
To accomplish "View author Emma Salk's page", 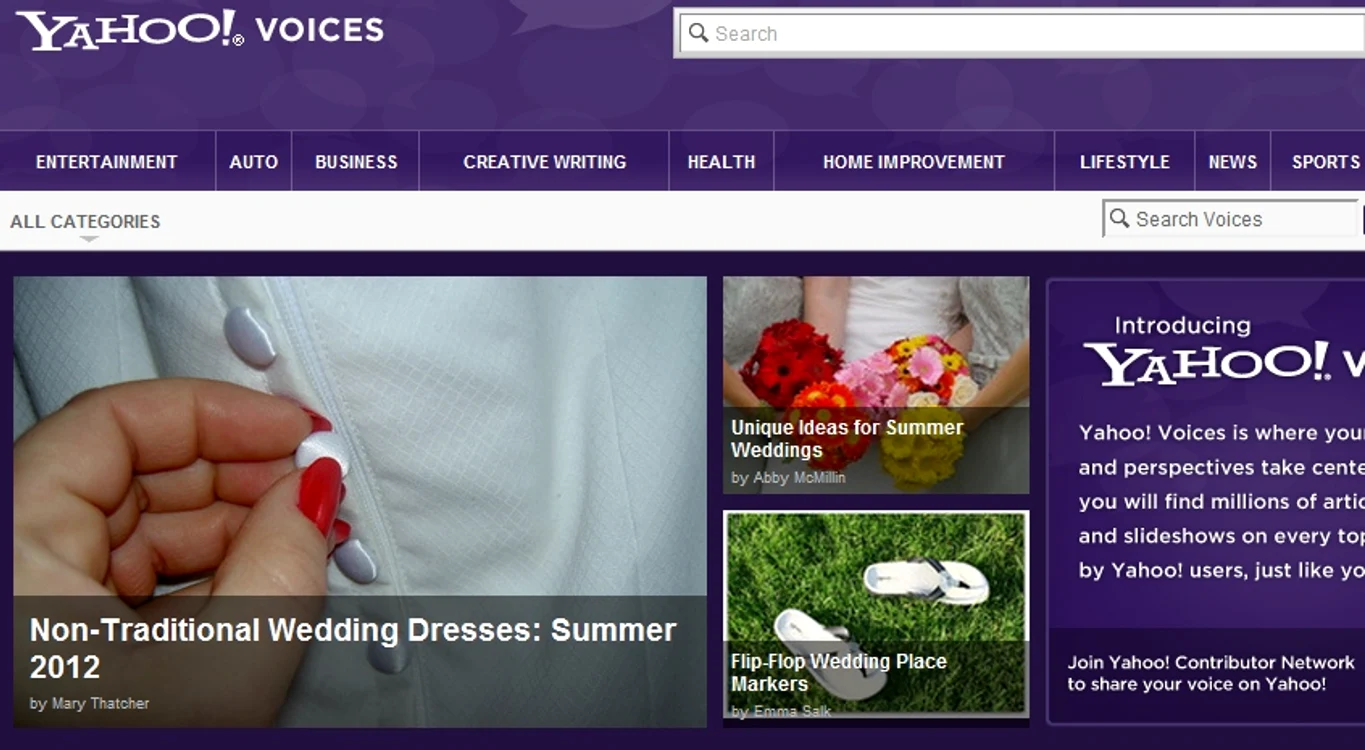I will [791, 712].
